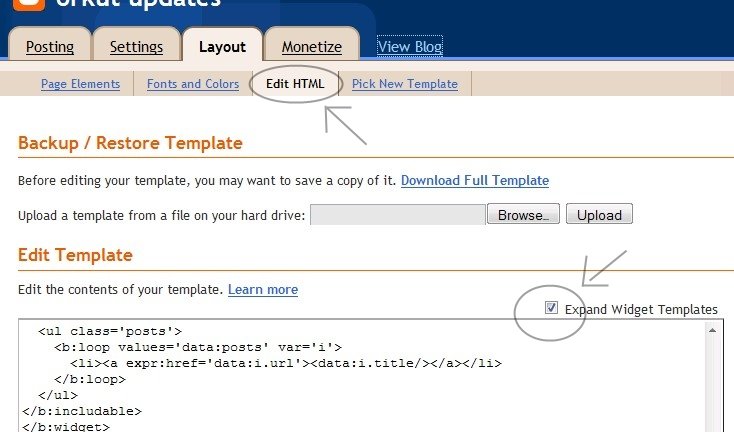Image resolution: width=734 pixels, height=432 pixels.
Task: Open the Posting tab
Action: [50, 47]
